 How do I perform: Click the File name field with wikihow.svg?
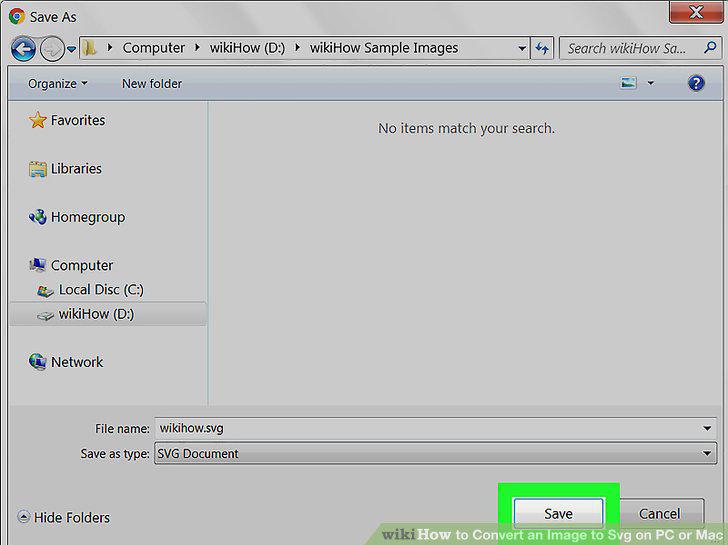[x=436, y=428]
